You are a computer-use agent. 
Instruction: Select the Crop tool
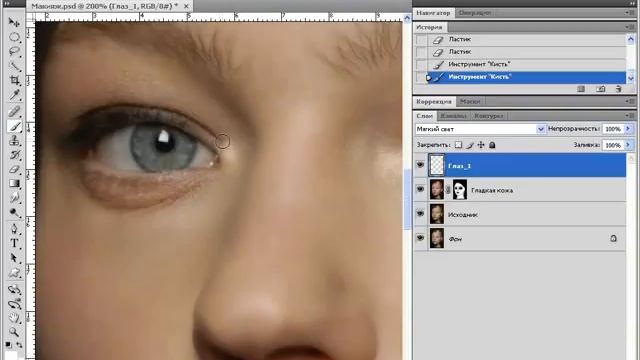[14, 80]
